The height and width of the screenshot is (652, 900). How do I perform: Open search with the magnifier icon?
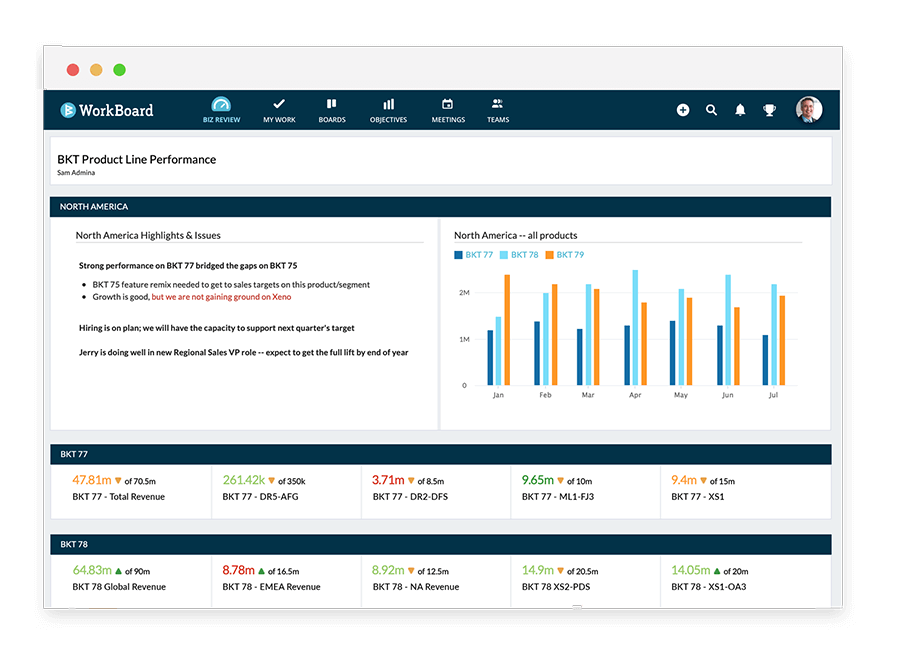click(711, 110)
